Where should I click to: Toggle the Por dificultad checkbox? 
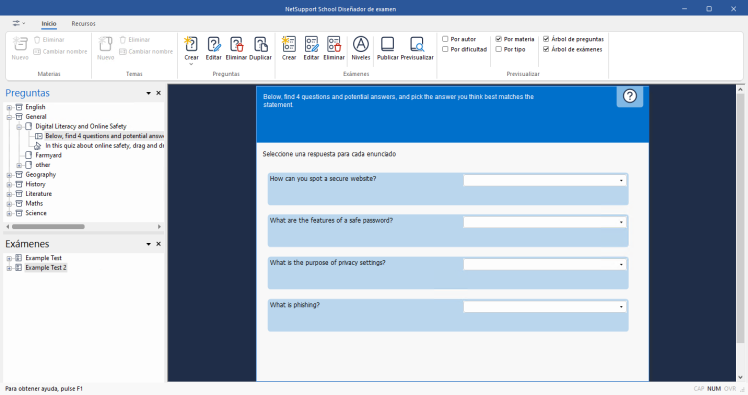pyautogui.click(x=445, y=49)
